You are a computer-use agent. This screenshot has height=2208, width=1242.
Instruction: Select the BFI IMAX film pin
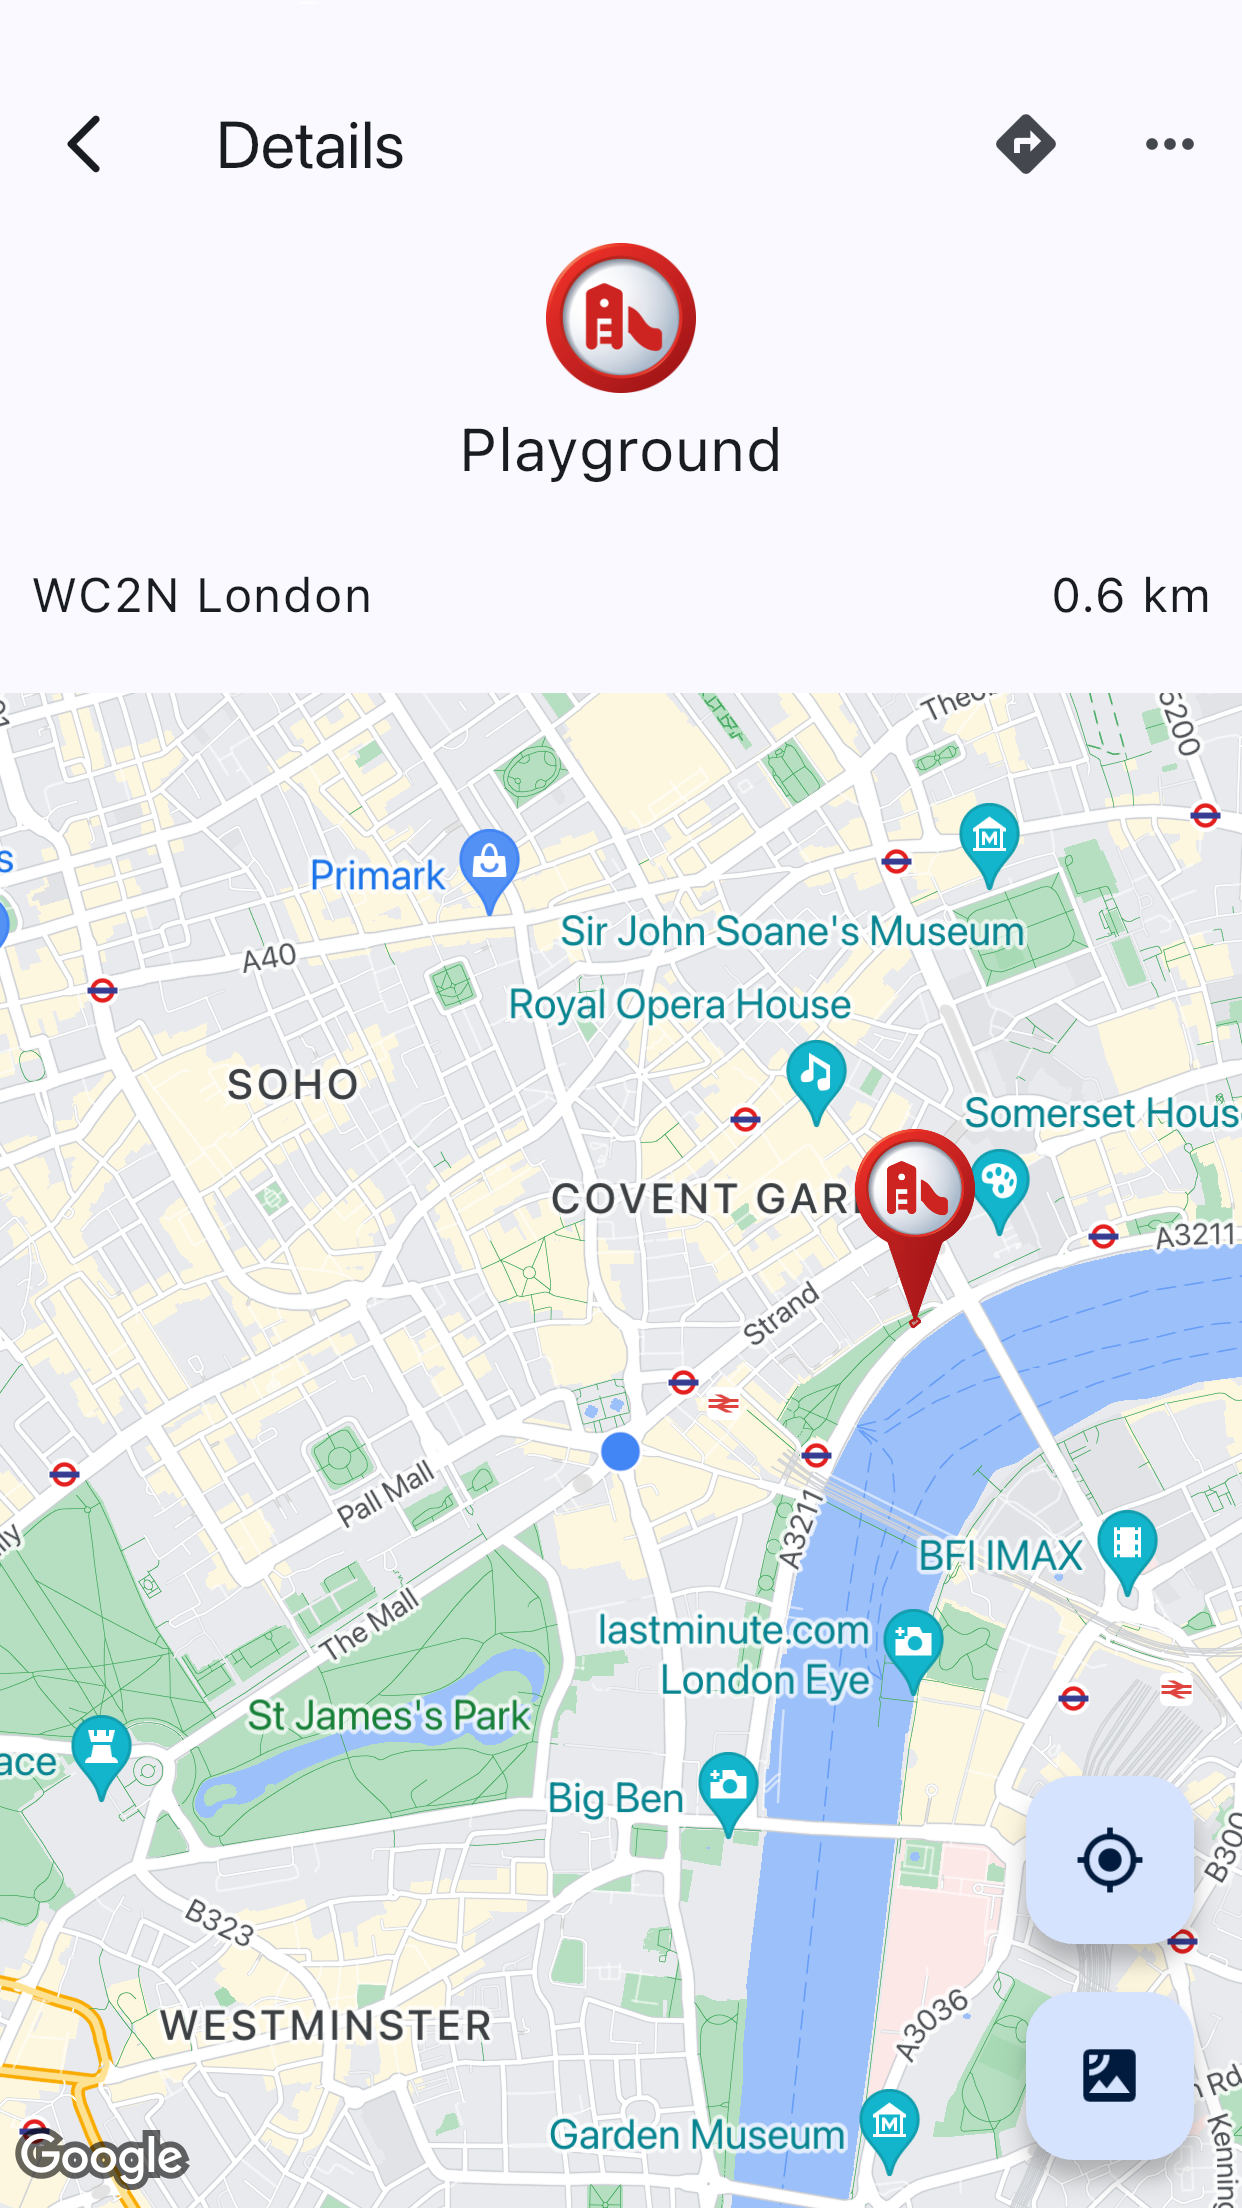tap(1127, 1549)
